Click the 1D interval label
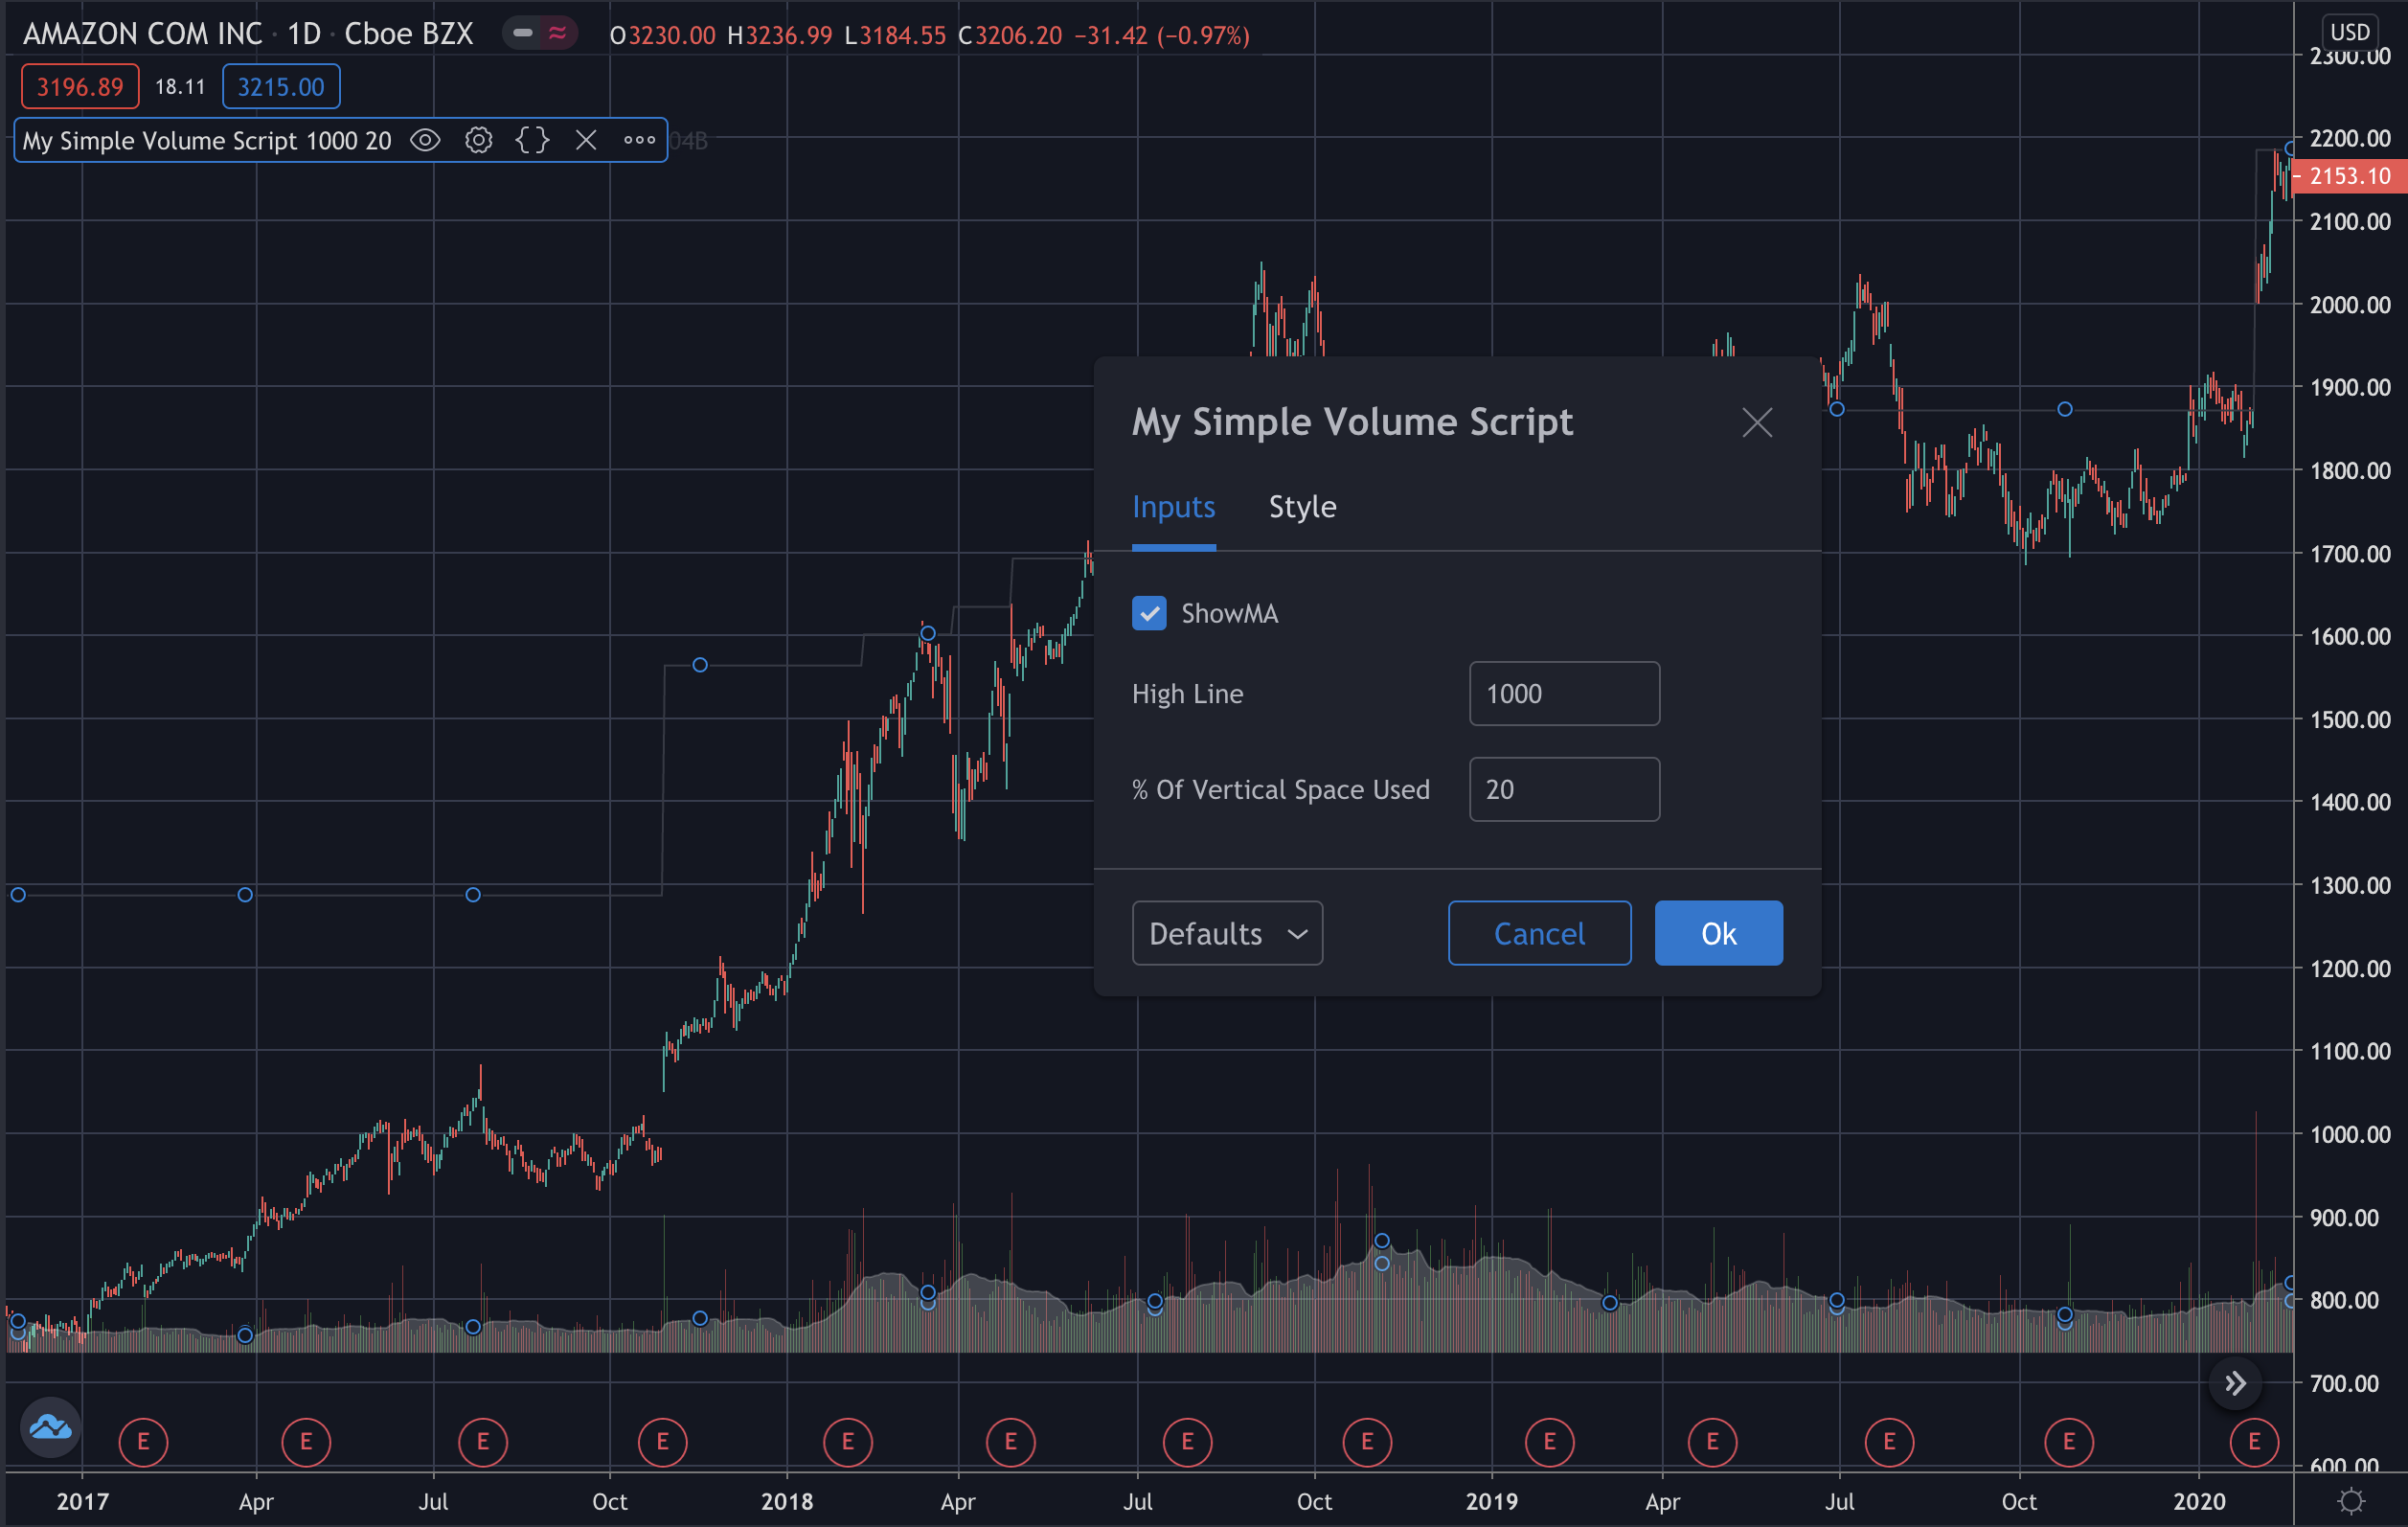Viewport: 2408px width, 1527px height. [x=304, y=34]
